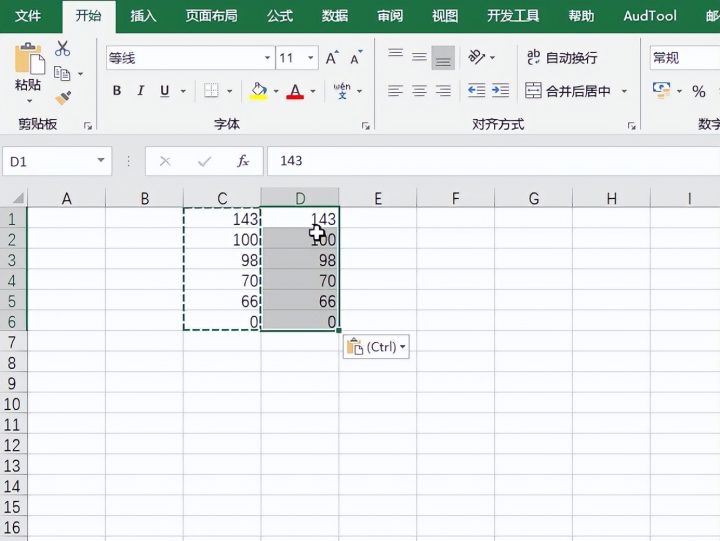Viewport: 720px width, 541px height.
Task: Toggle Italic formatting
Action: click(141, 90)
